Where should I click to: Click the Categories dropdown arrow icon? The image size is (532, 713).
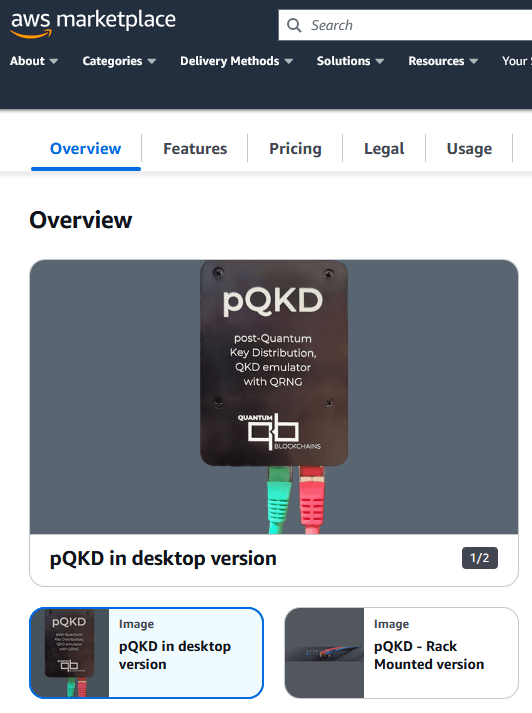pyautogui.click(x=152, y=61)
